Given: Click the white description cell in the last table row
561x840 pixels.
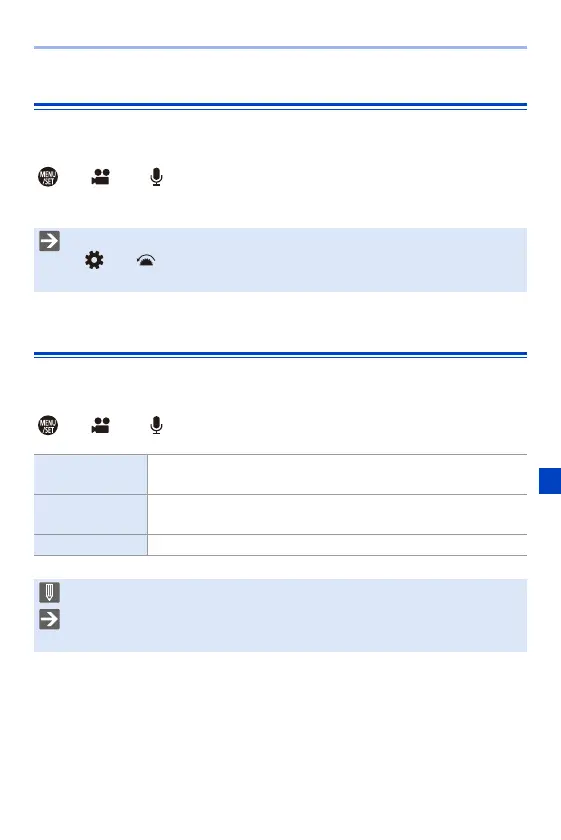Looking at the screenshot, I should coord(338,545).
